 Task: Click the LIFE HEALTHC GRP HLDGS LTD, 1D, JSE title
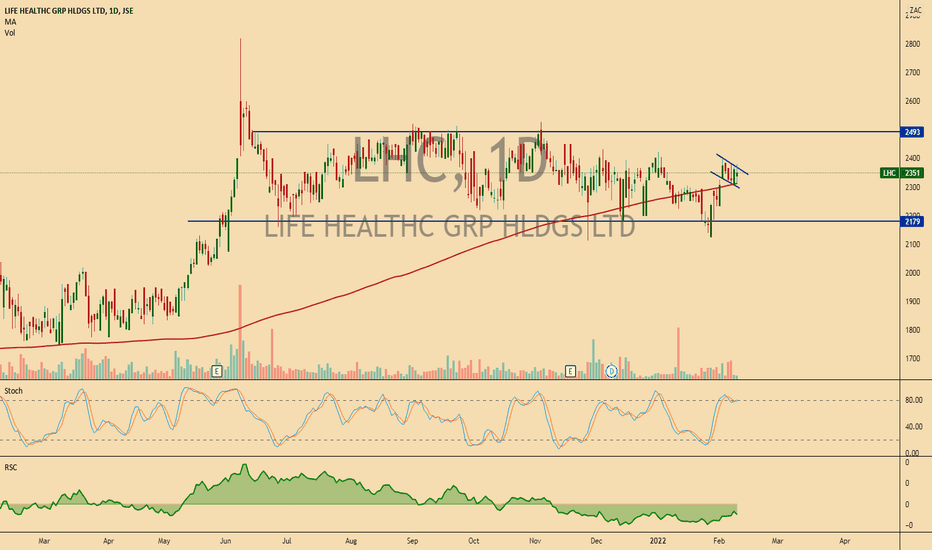69,11
